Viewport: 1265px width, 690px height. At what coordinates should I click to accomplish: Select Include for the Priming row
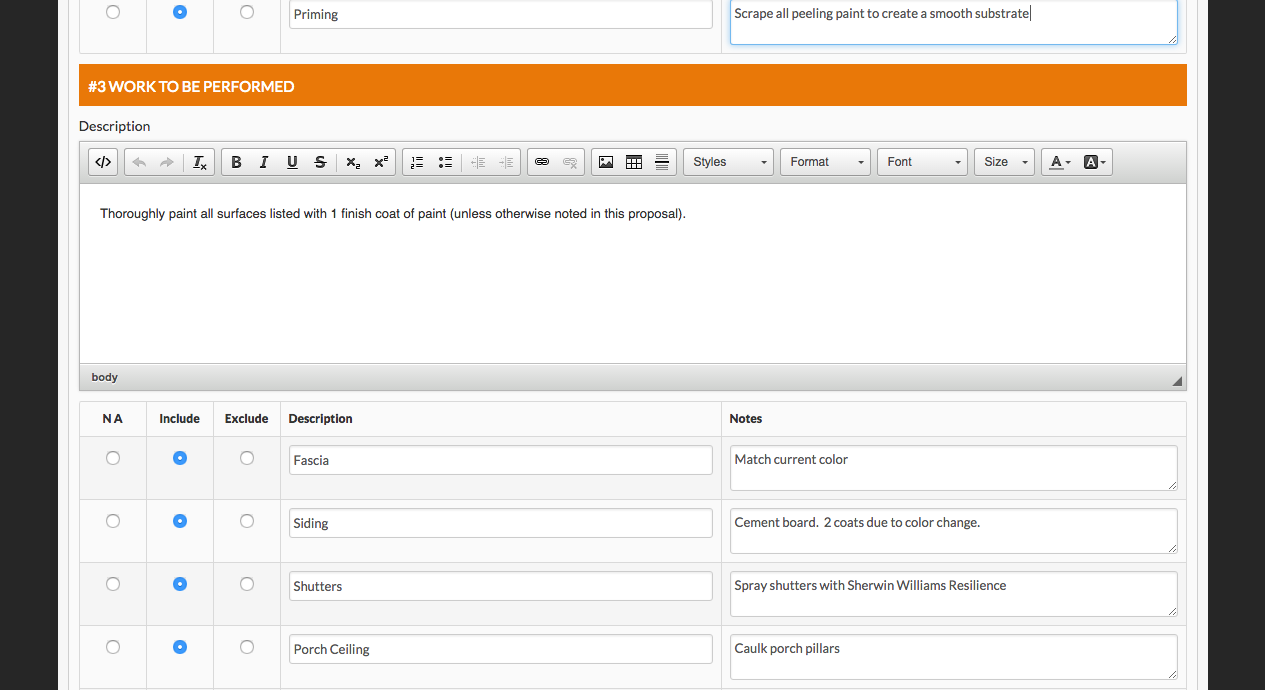[180, 12]
